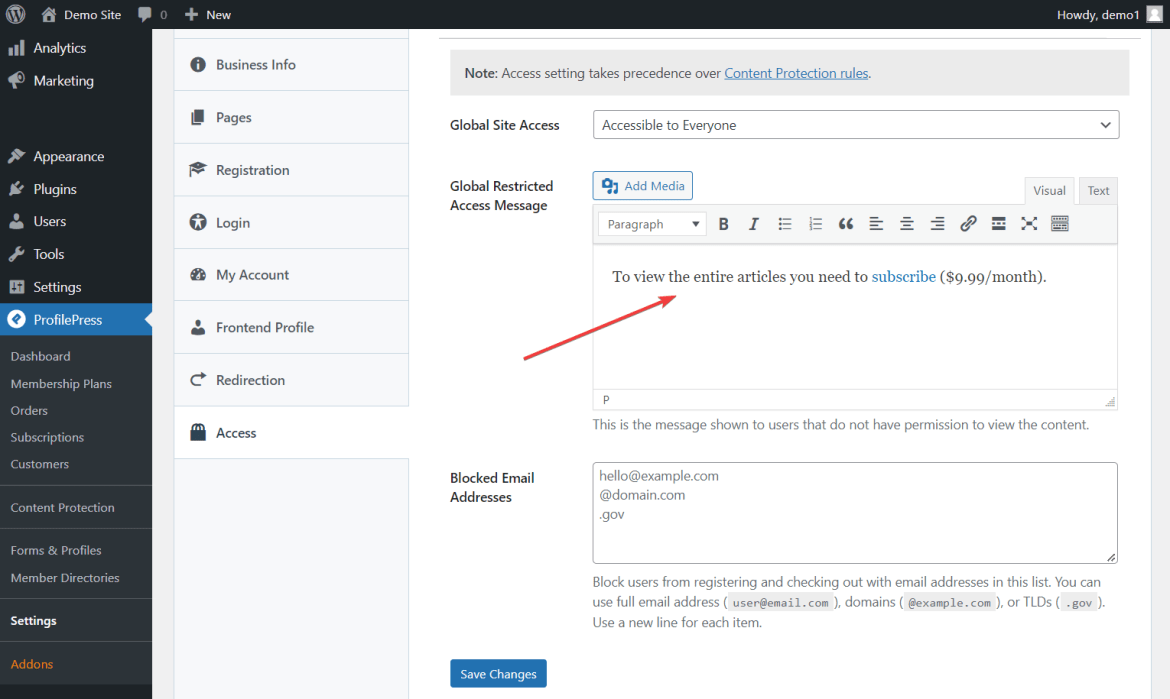
Task: Select My Account settings tab
Action: 291,275
